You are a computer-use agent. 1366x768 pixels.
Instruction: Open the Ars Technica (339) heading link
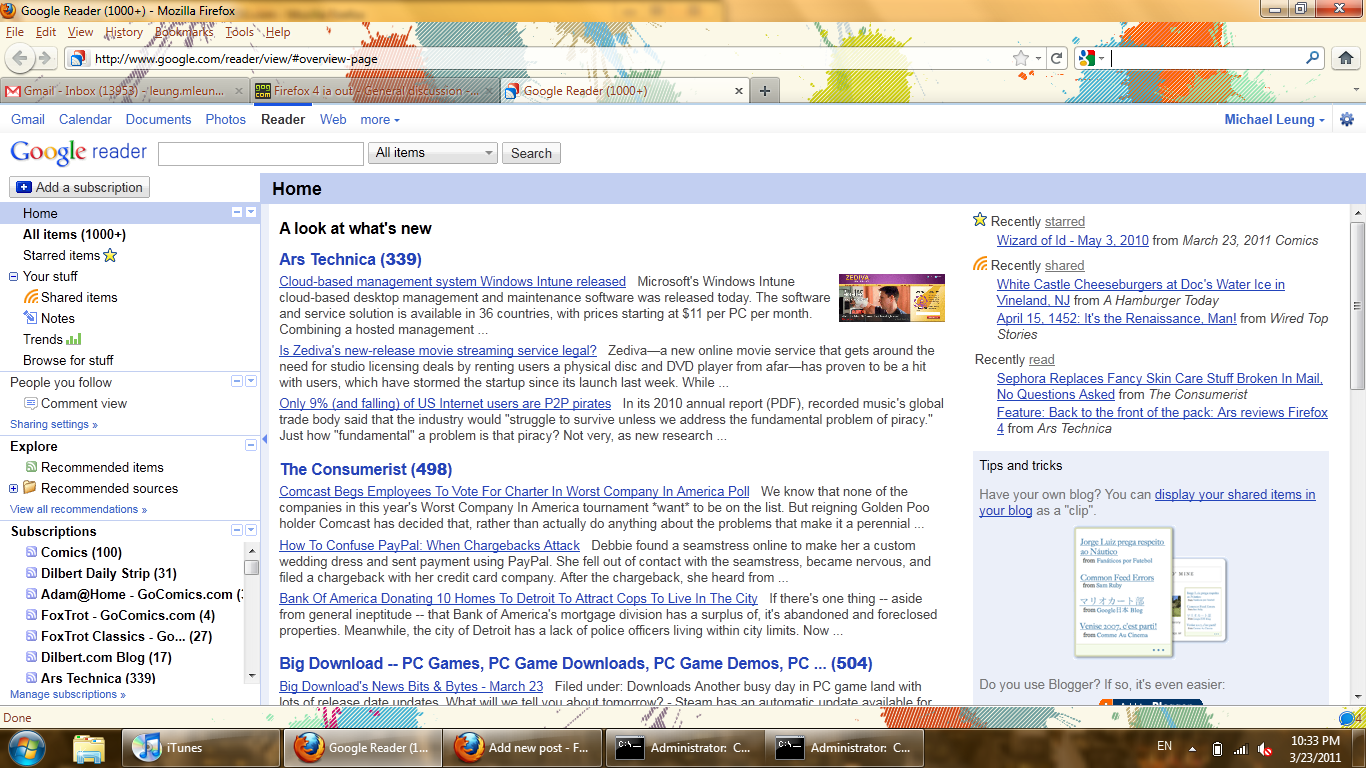tap(351, 259)
